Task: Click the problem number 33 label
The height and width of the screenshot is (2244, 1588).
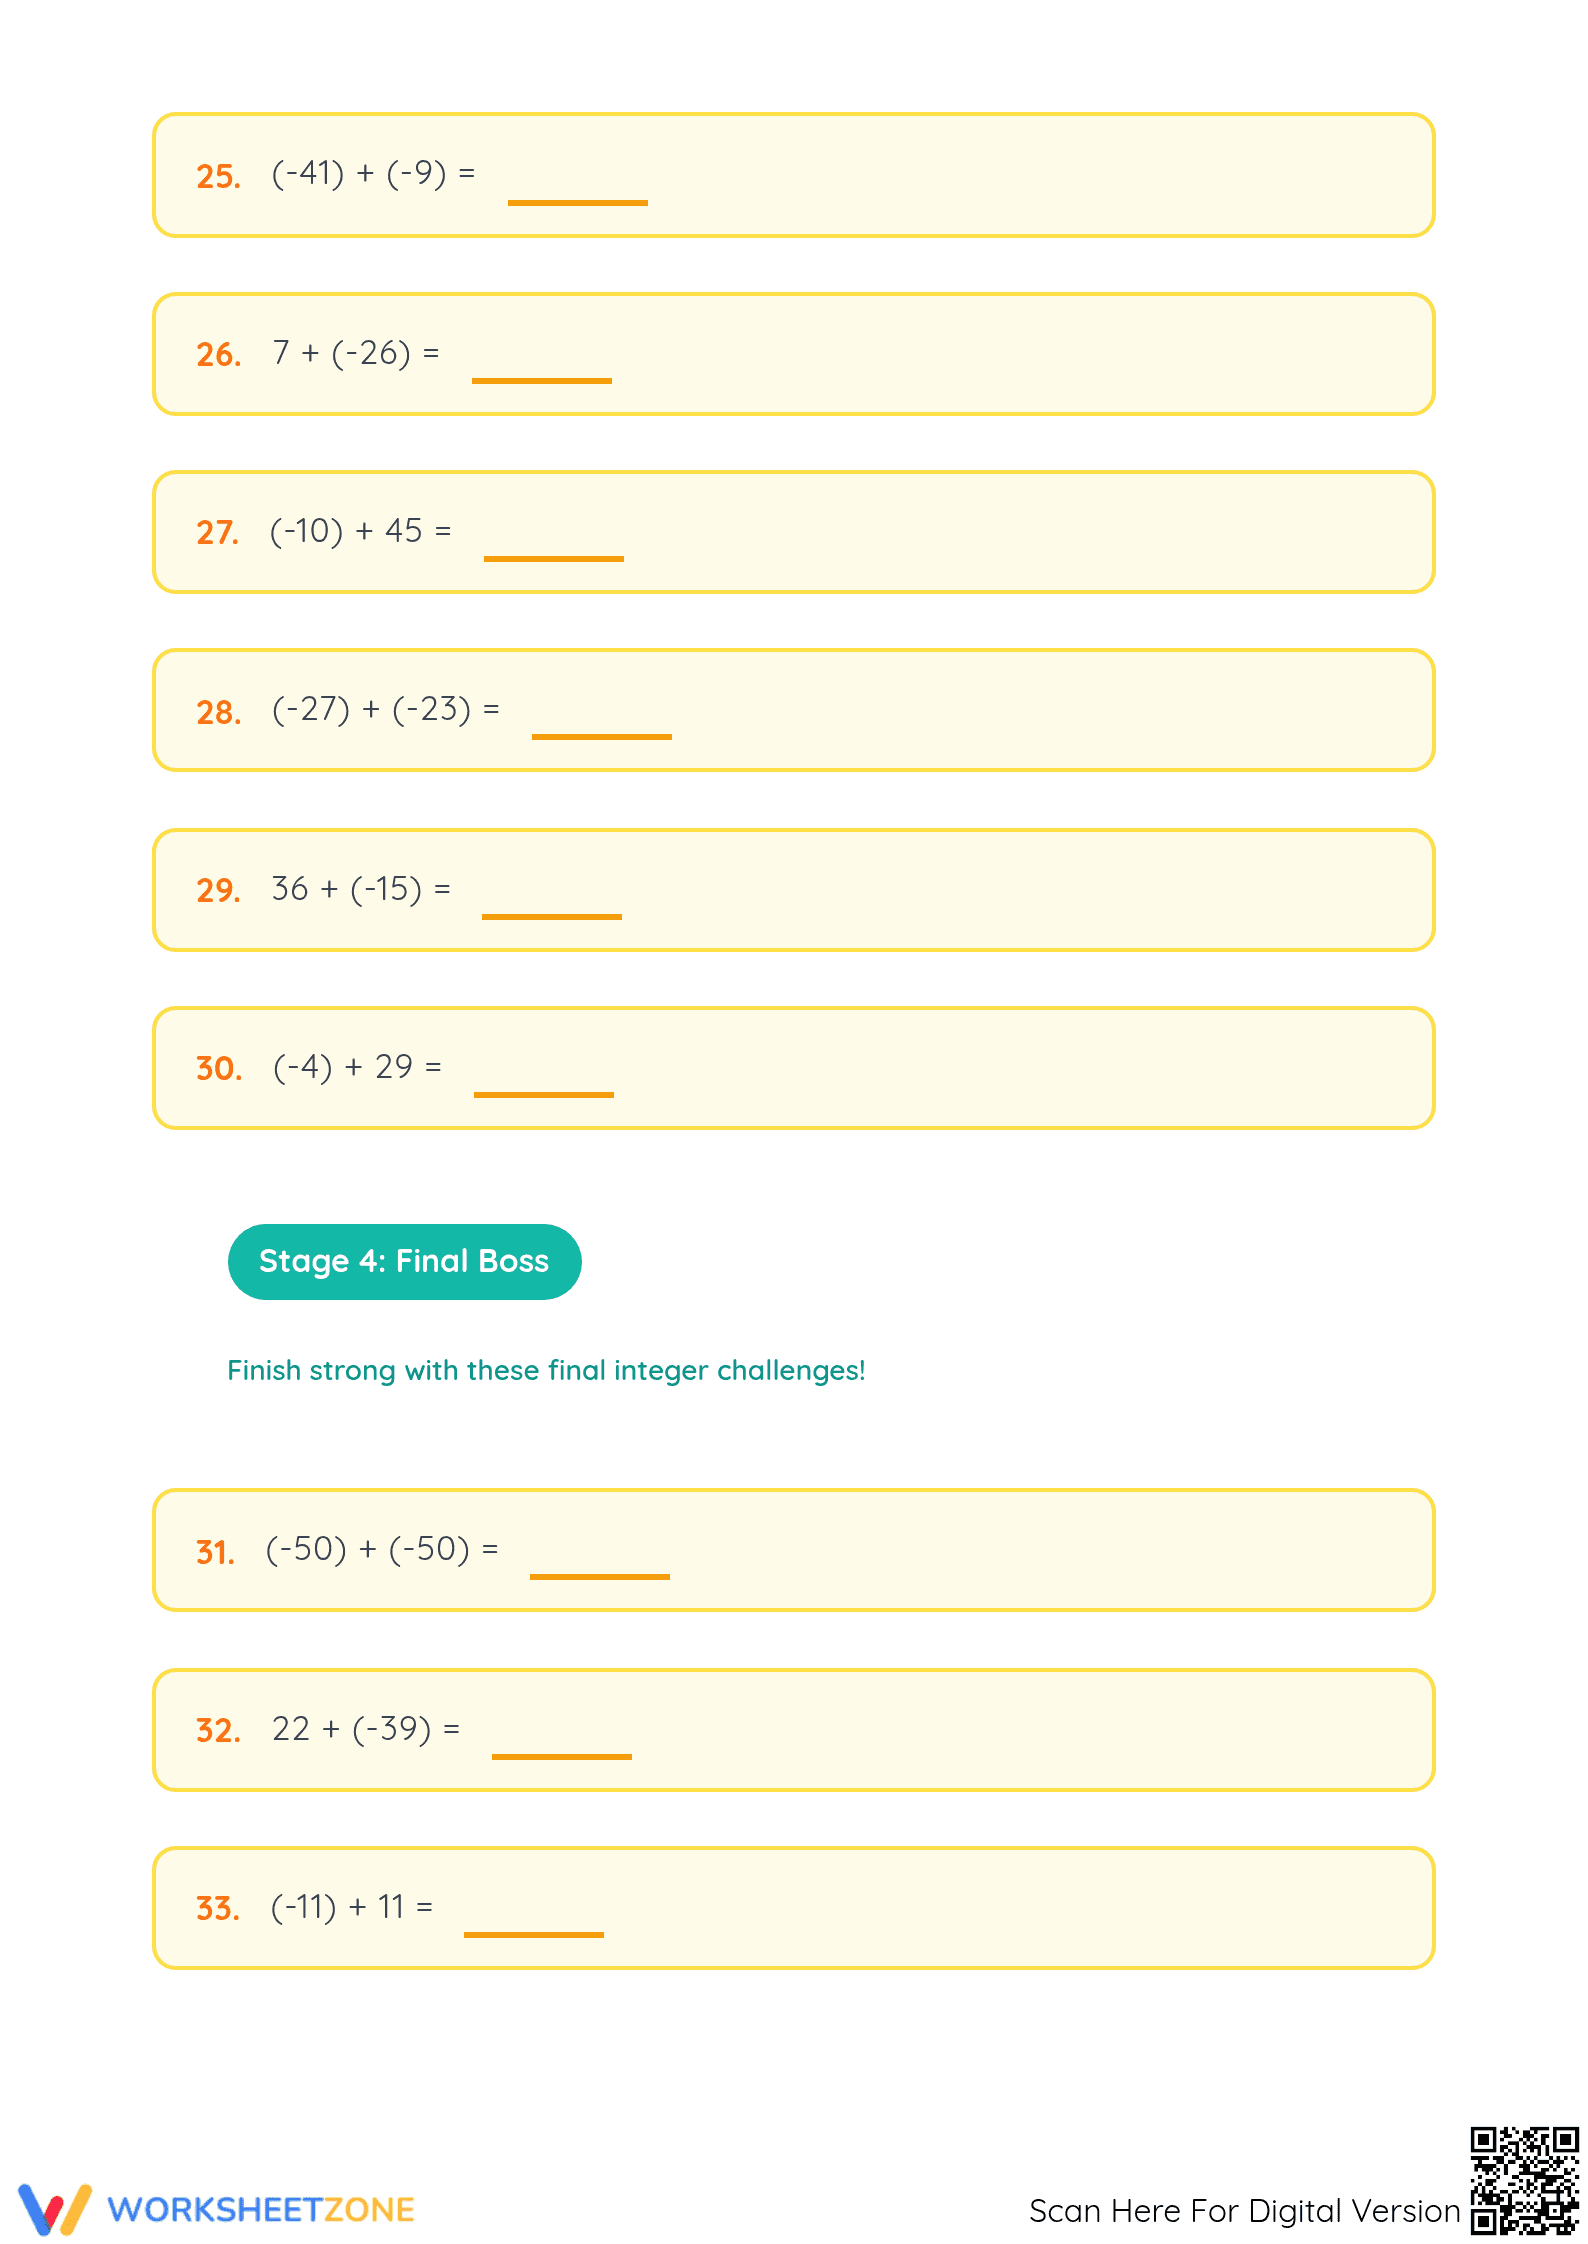Action: (218, 1908)
